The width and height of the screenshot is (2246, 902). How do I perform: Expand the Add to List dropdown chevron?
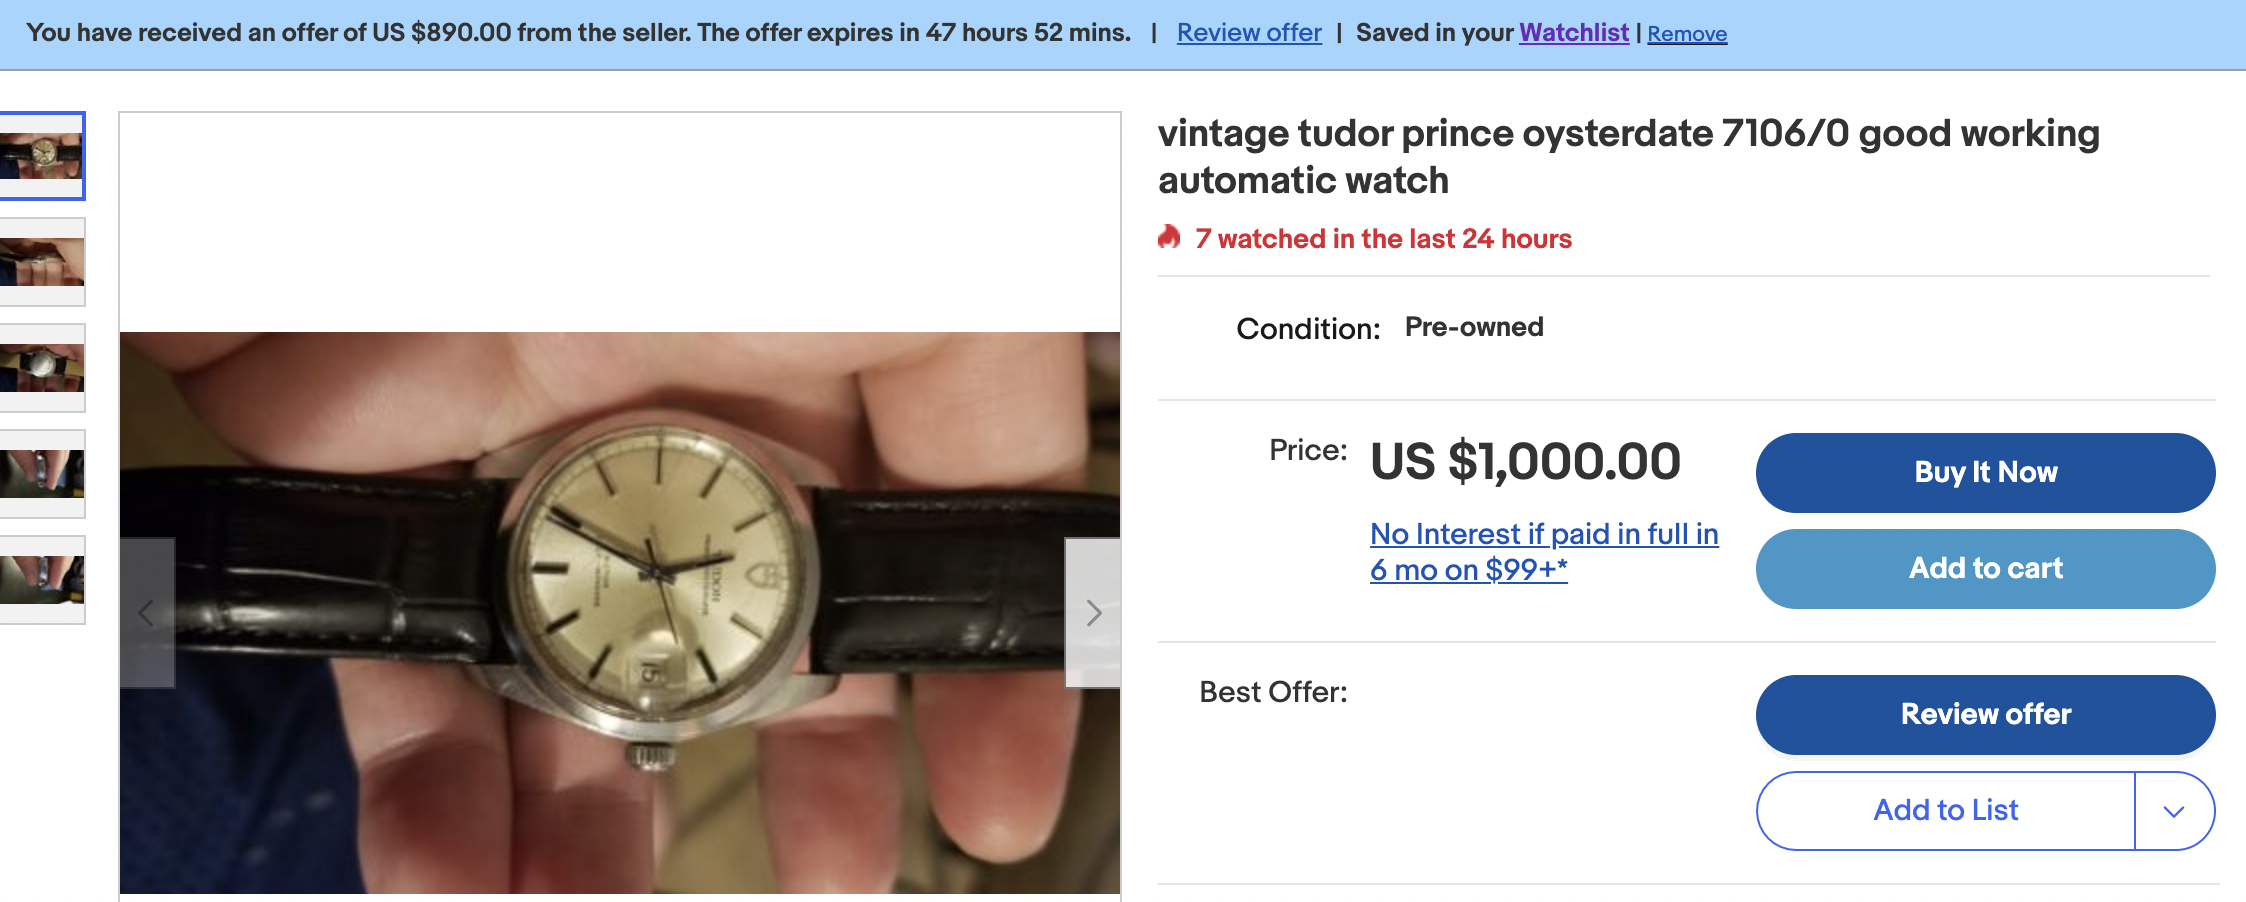pyautogui.click(x=2173, y=811)
